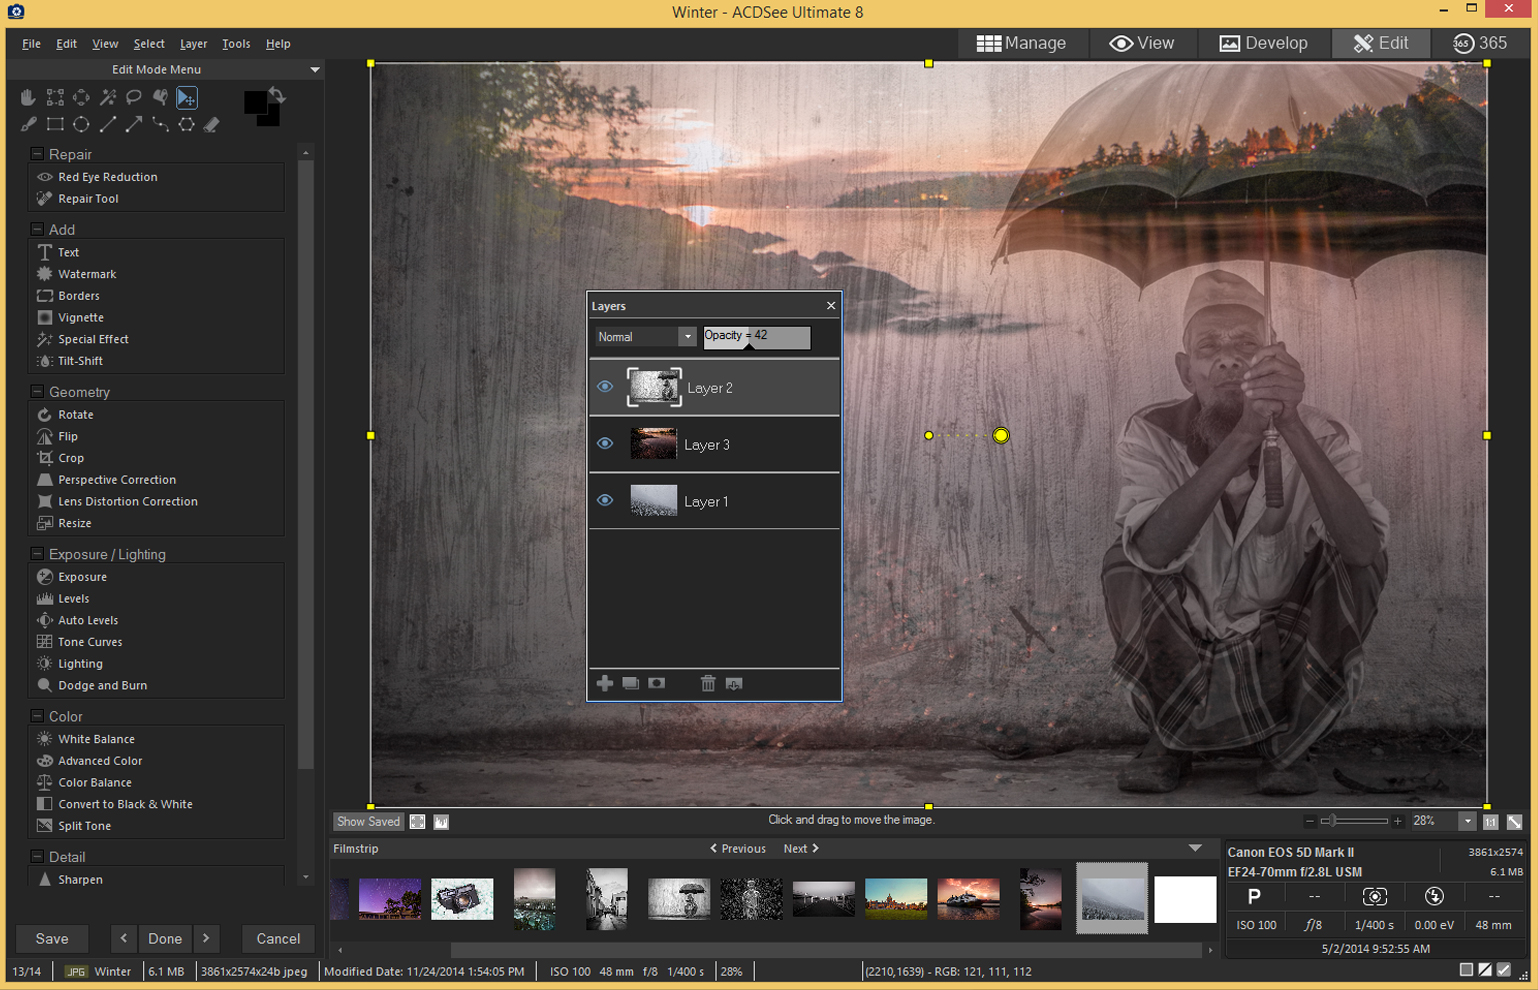Add a layer mask from the Layers panel
The width and height of the screenshot is (1538, 990).
coord(656,684)
